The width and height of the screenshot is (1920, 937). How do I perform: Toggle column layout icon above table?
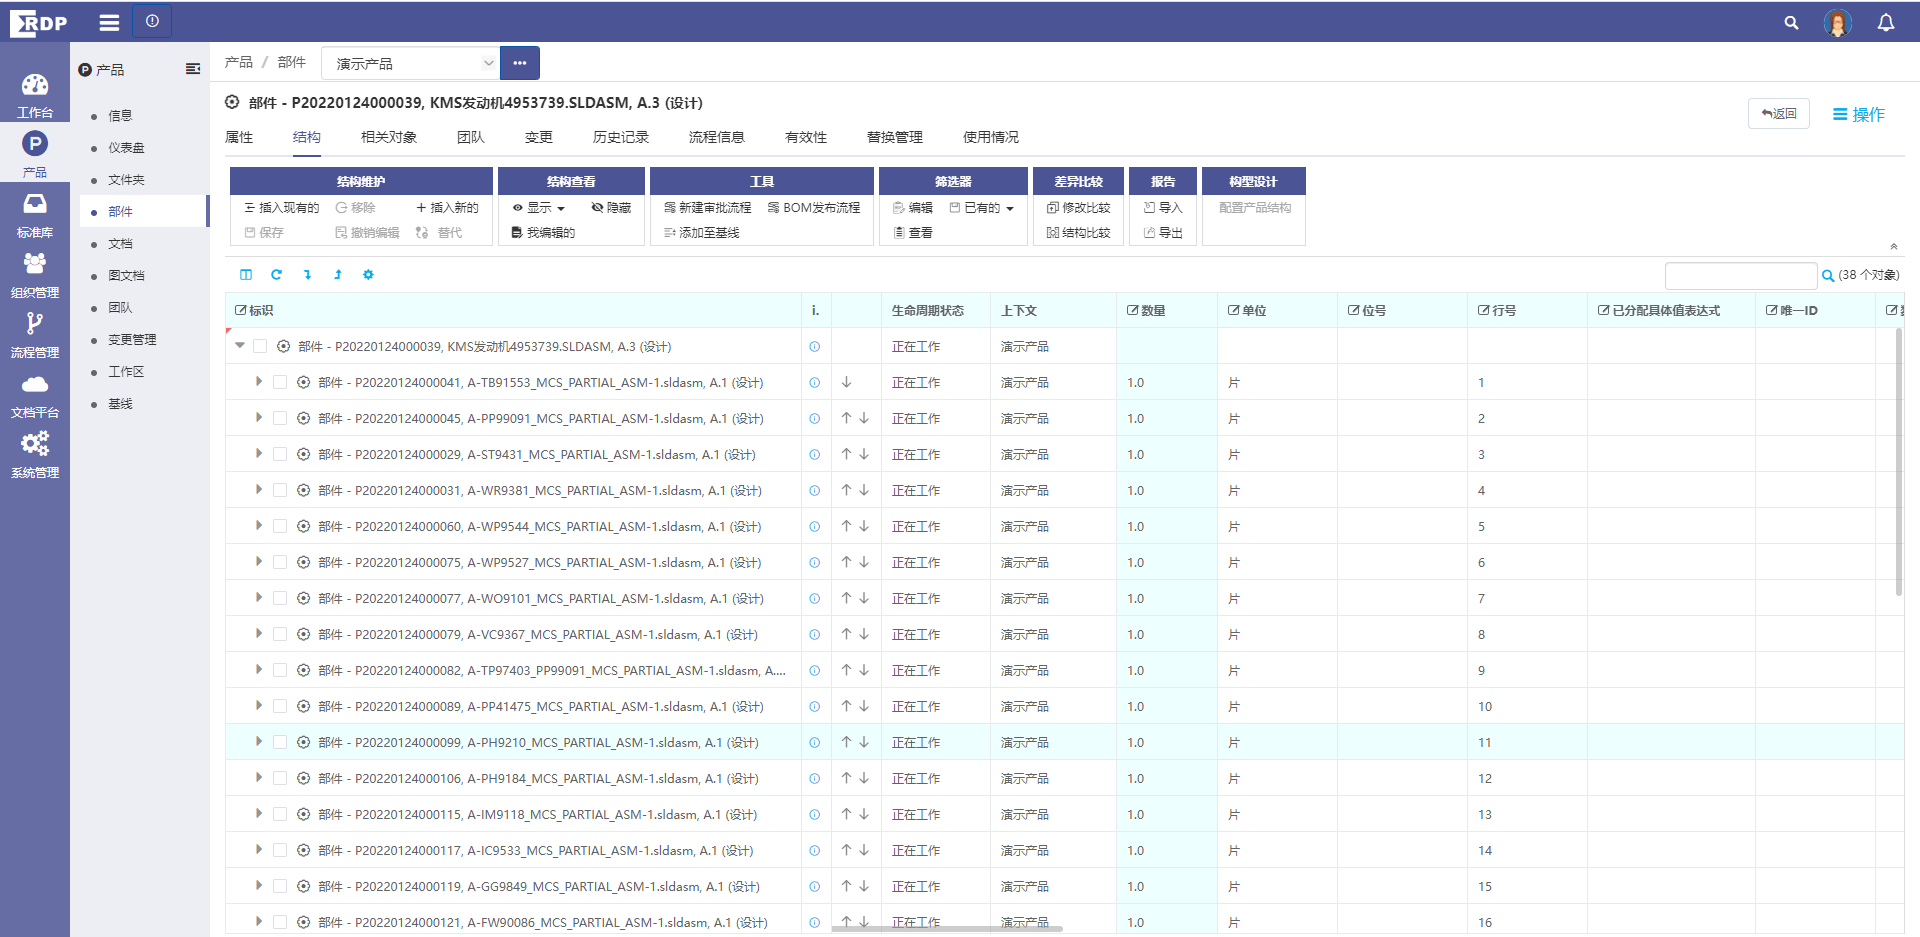(246, 274)
